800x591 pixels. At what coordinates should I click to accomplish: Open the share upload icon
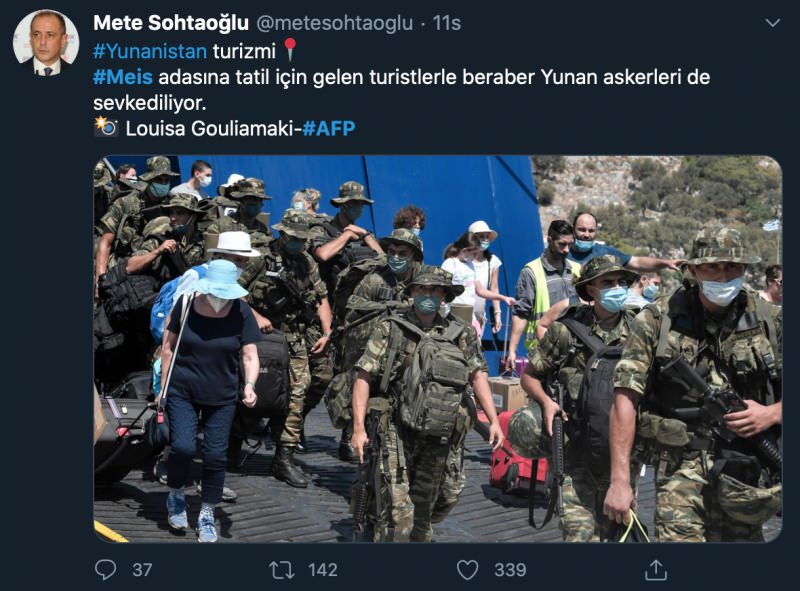coord(656,570)
